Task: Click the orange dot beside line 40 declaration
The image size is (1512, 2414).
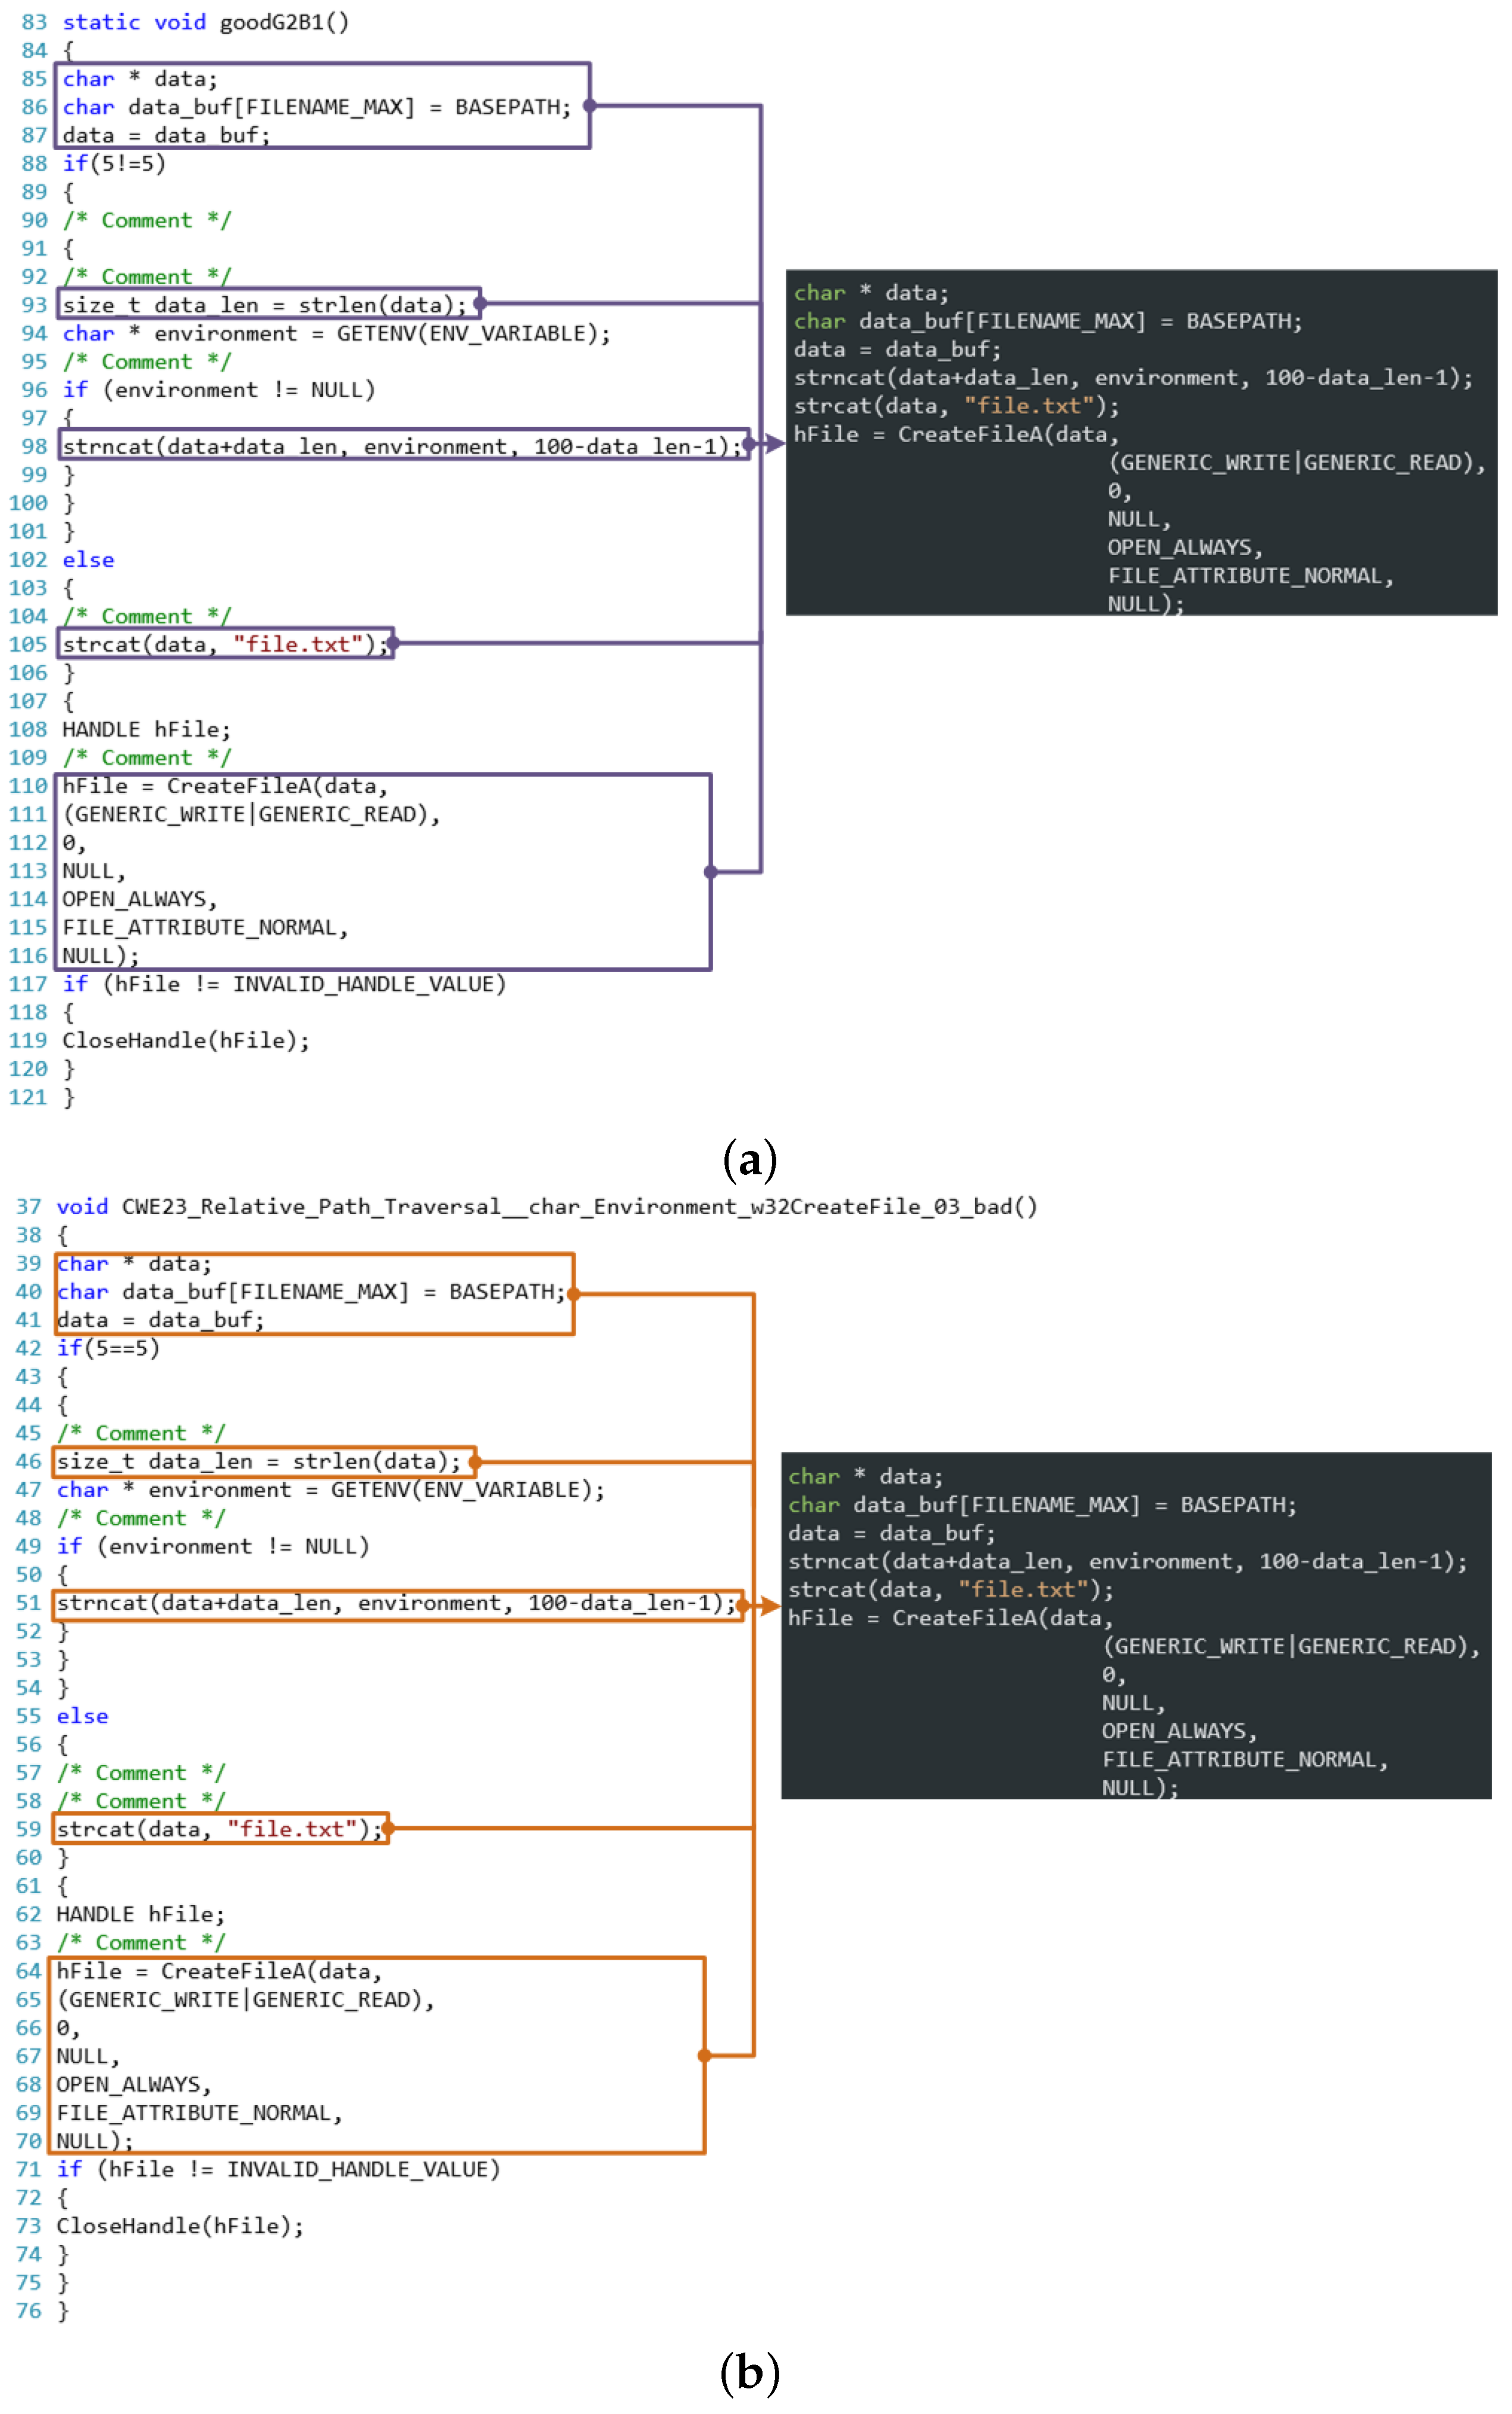Action: [x=574, y=1294]
